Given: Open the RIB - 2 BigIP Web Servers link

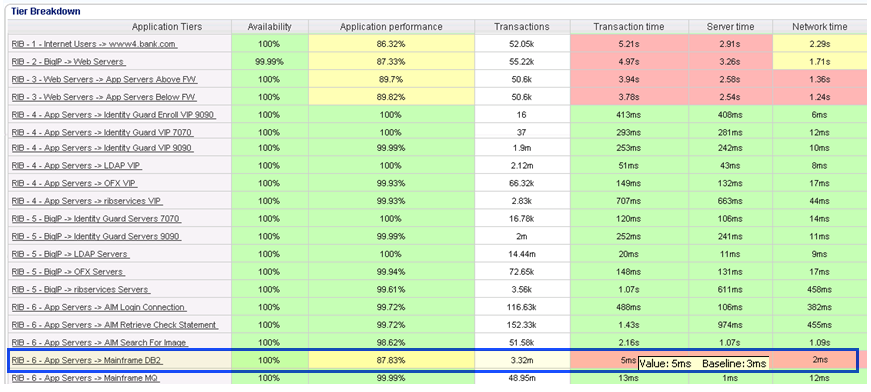Looking at the screenshot, I should click(x=68, y=62).
